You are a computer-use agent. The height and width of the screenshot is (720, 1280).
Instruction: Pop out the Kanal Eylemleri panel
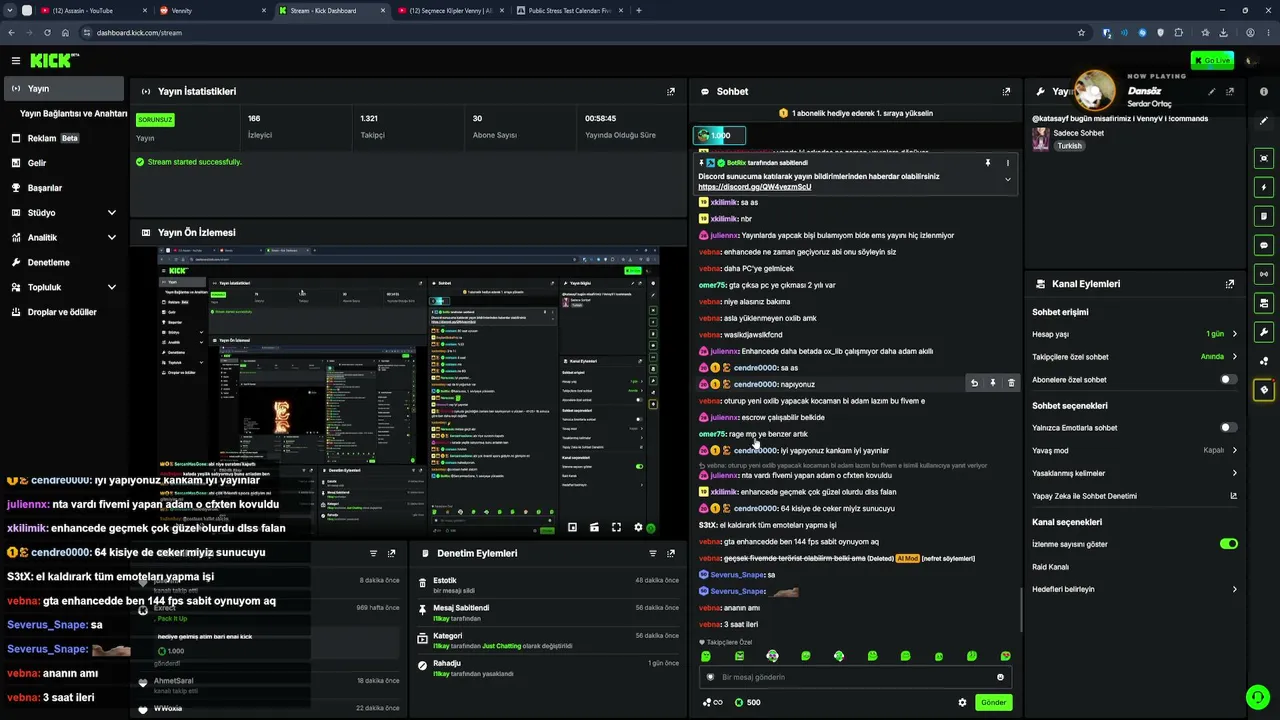pyautogui.click(x=1230, y=284)
